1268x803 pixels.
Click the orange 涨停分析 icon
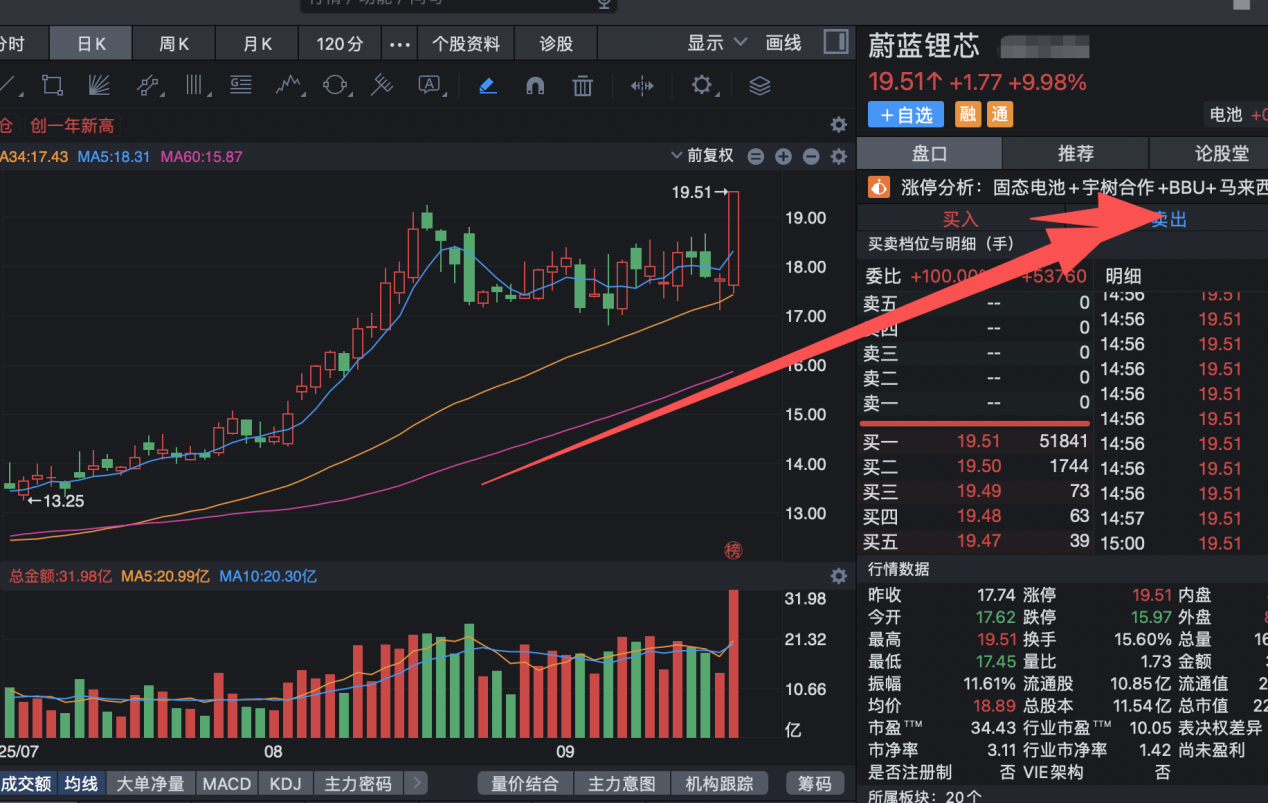point(878,187)
